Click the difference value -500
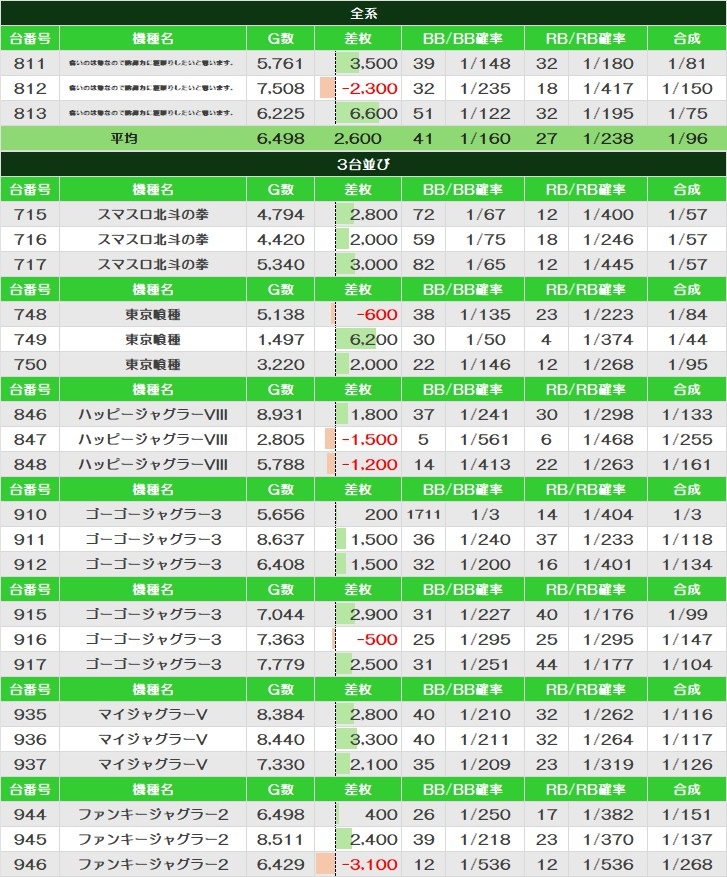The image size is (727, 877). 377,640
